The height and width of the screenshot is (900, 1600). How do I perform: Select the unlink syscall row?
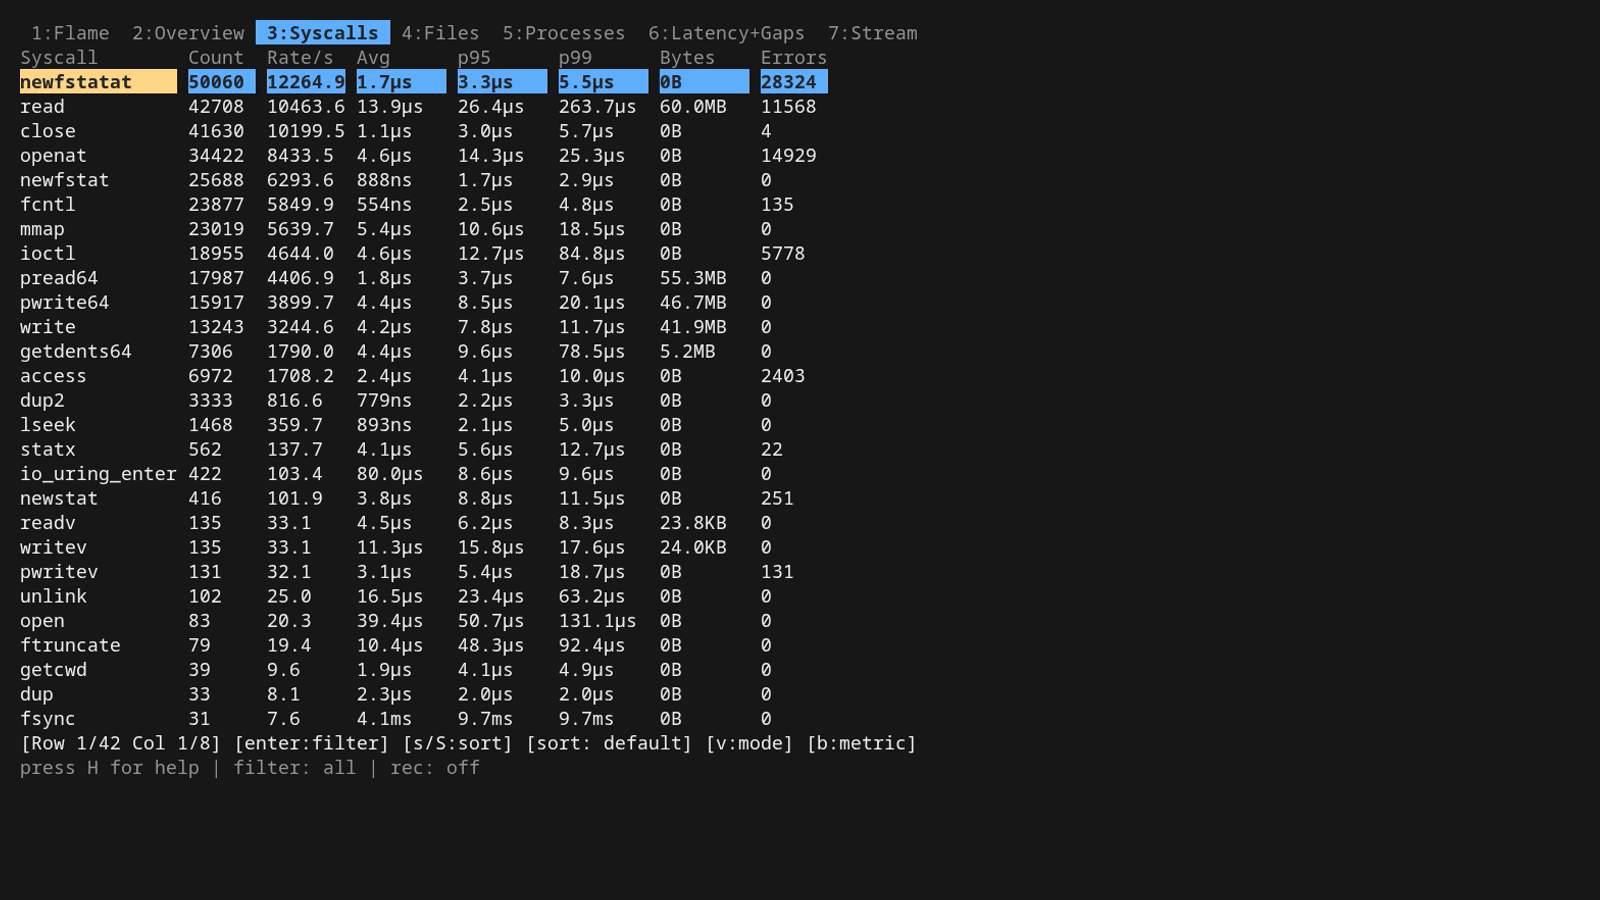[x=424, y=597]
